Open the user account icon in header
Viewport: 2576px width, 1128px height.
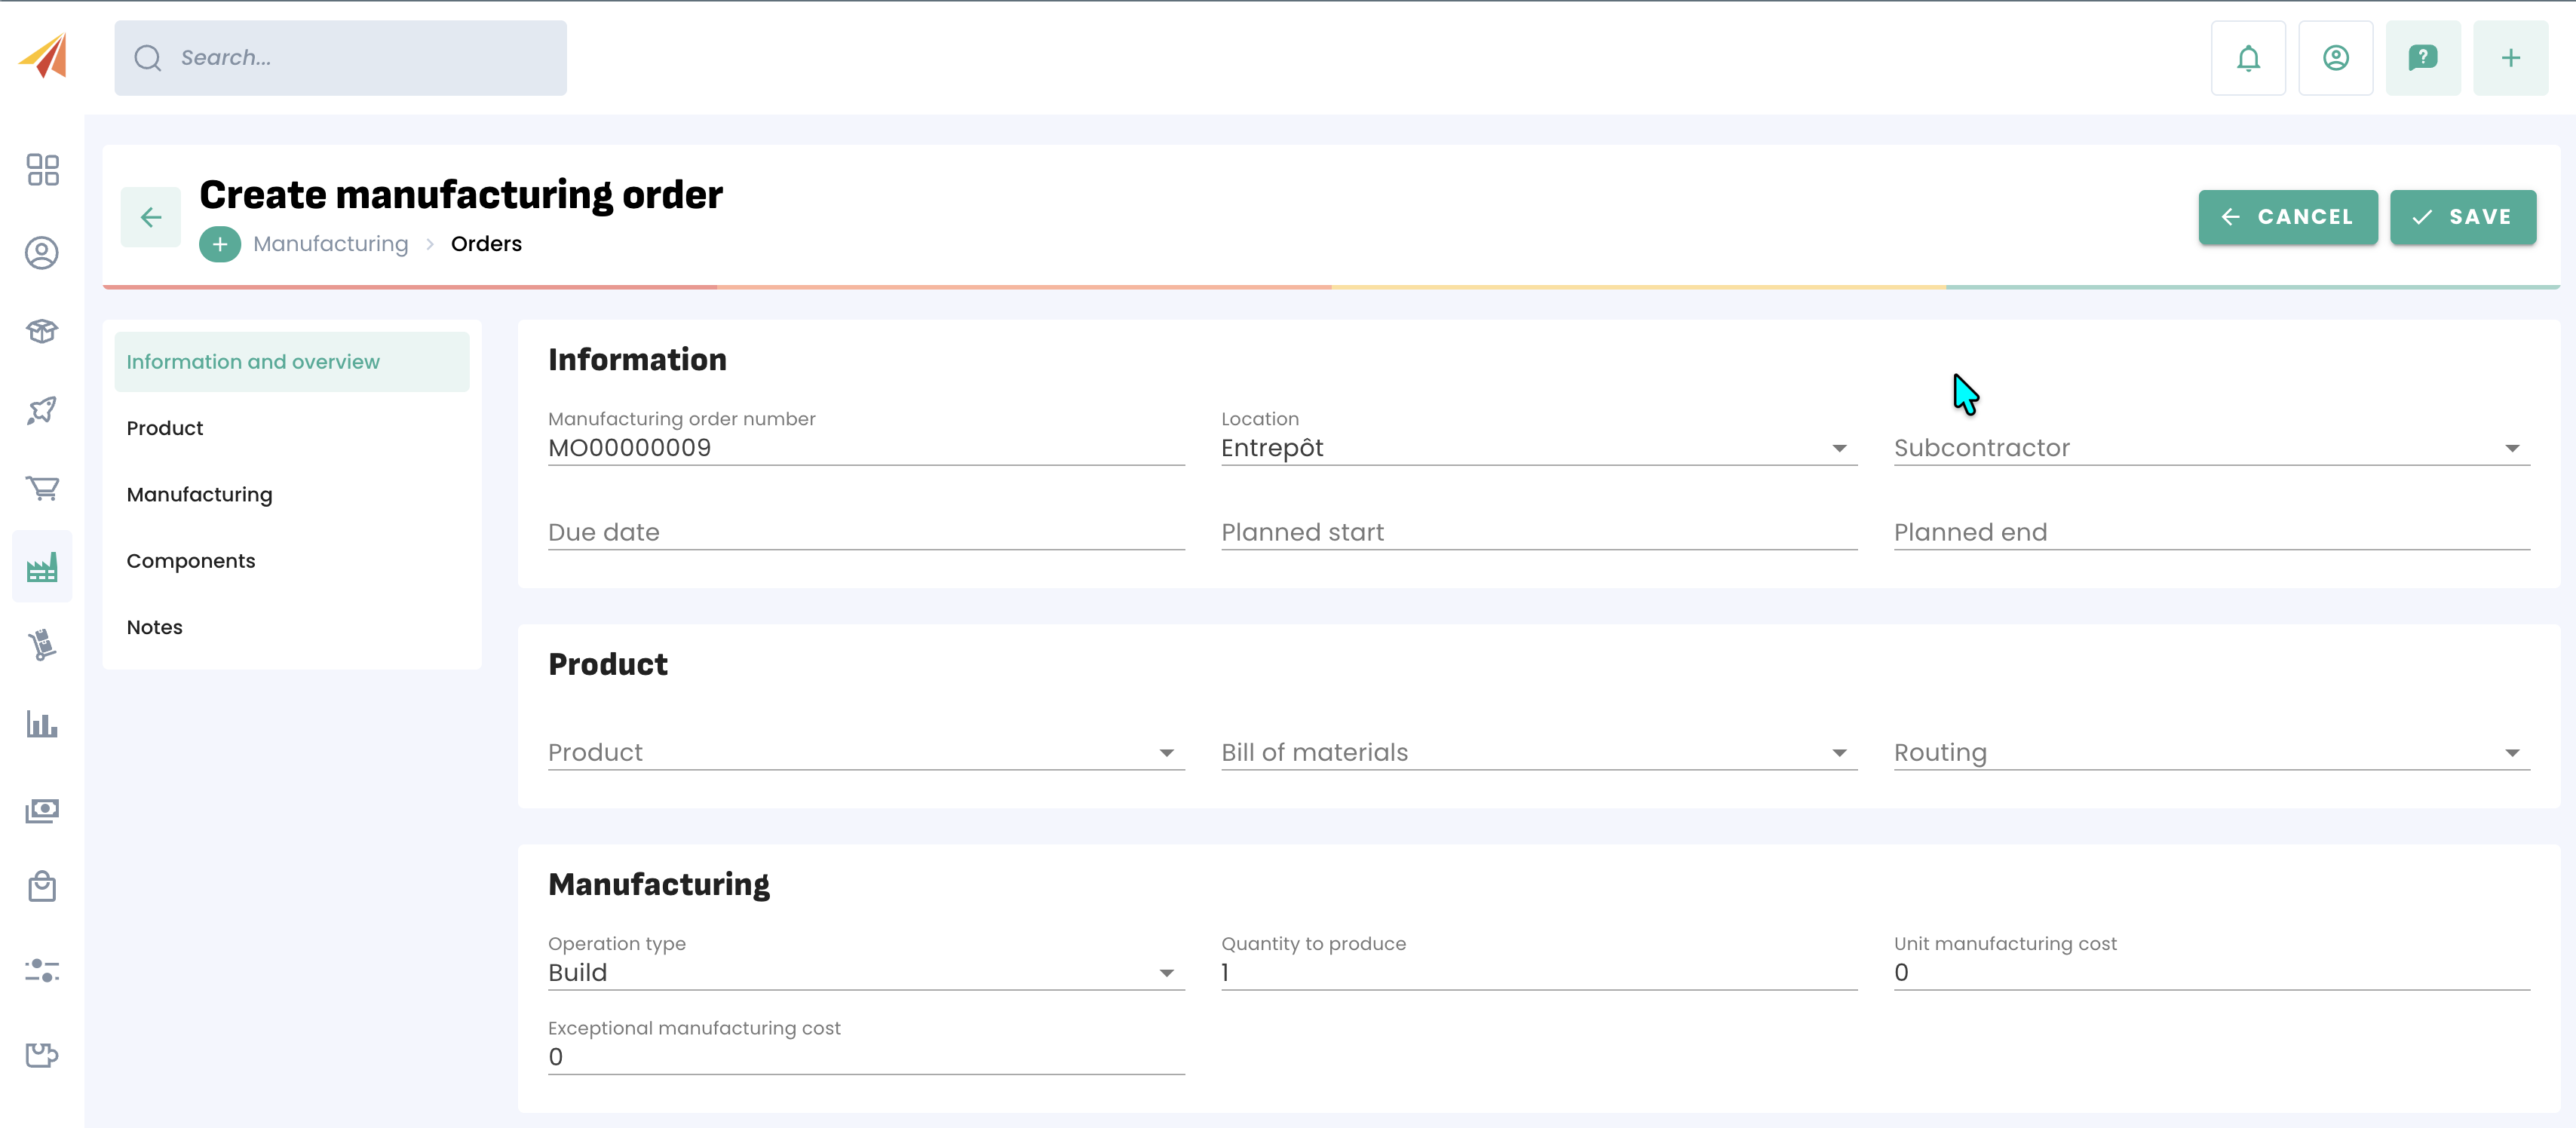point(2335,58)
